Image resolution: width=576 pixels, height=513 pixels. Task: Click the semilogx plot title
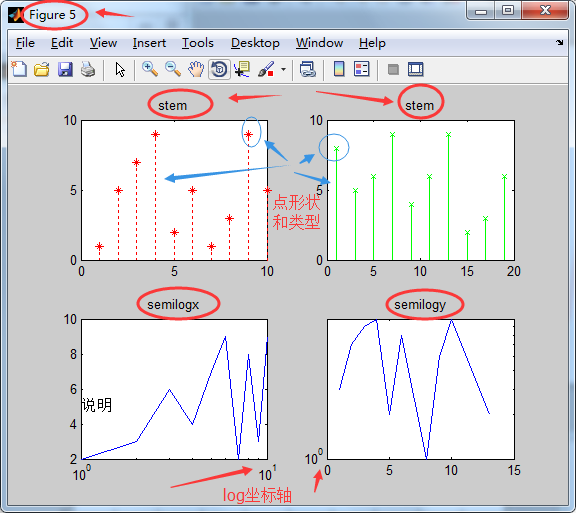173,305
